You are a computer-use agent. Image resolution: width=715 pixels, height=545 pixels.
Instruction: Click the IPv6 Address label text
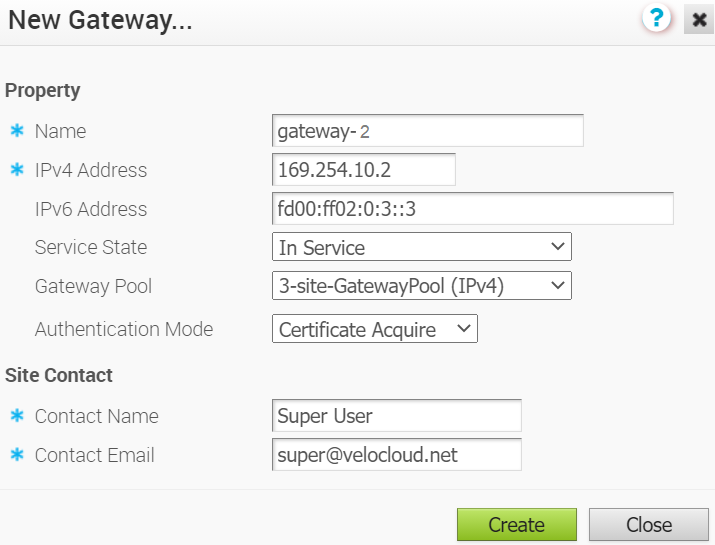coord(90,209)
